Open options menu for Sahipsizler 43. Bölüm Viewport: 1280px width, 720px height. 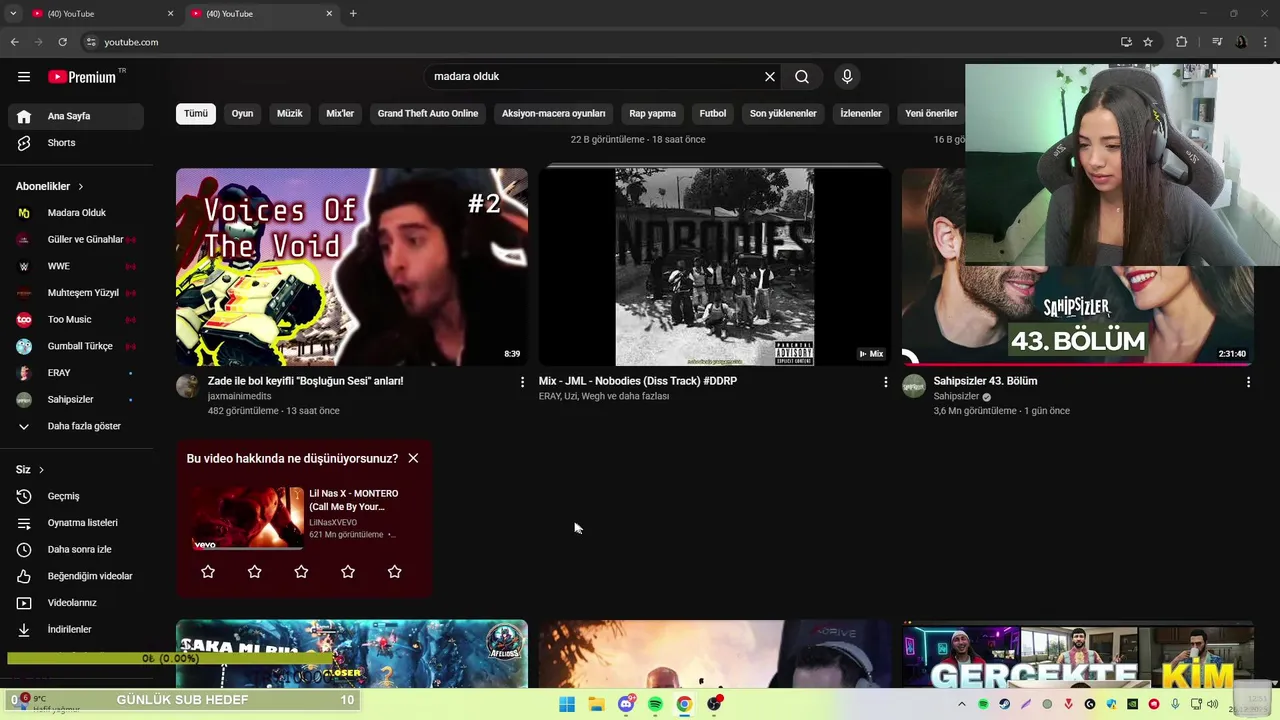tap(1248, 382)
